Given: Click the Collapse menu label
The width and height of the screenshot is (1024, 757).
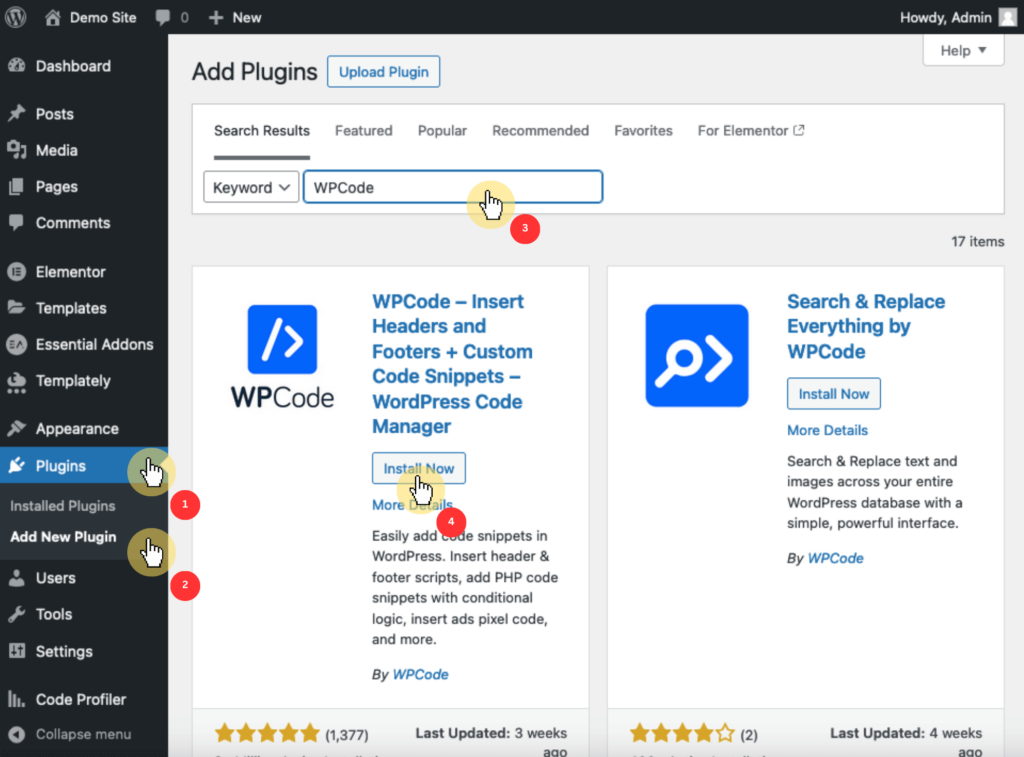Looking at the screenshot, I should coord(84,734).
